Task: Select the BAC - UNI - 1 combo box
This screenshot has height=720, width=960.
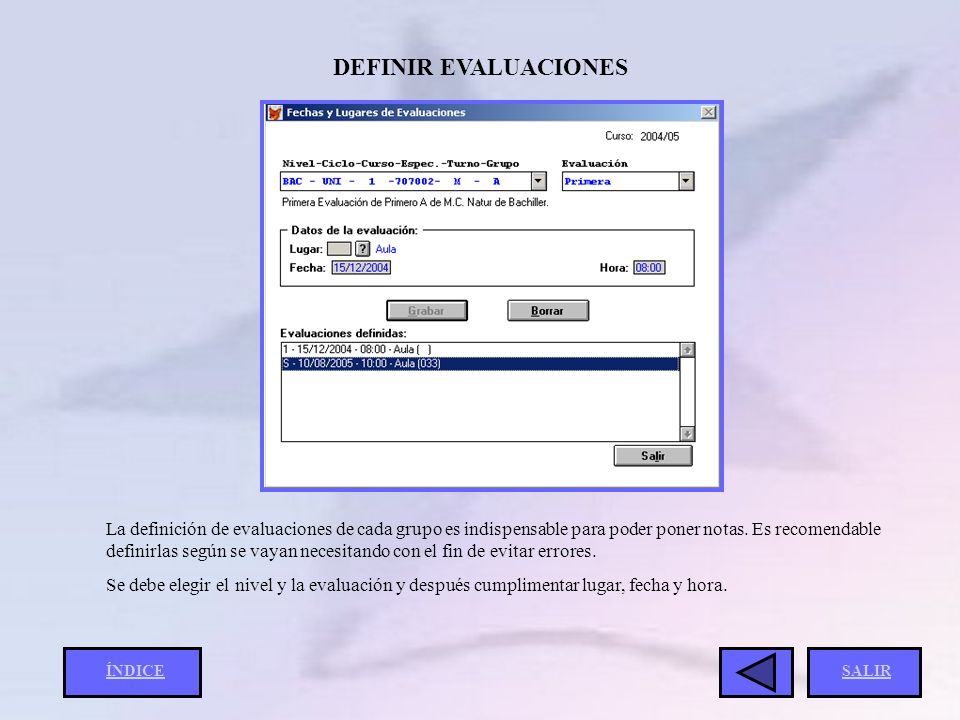Action: pyautogui.click(x=413, y=181)
